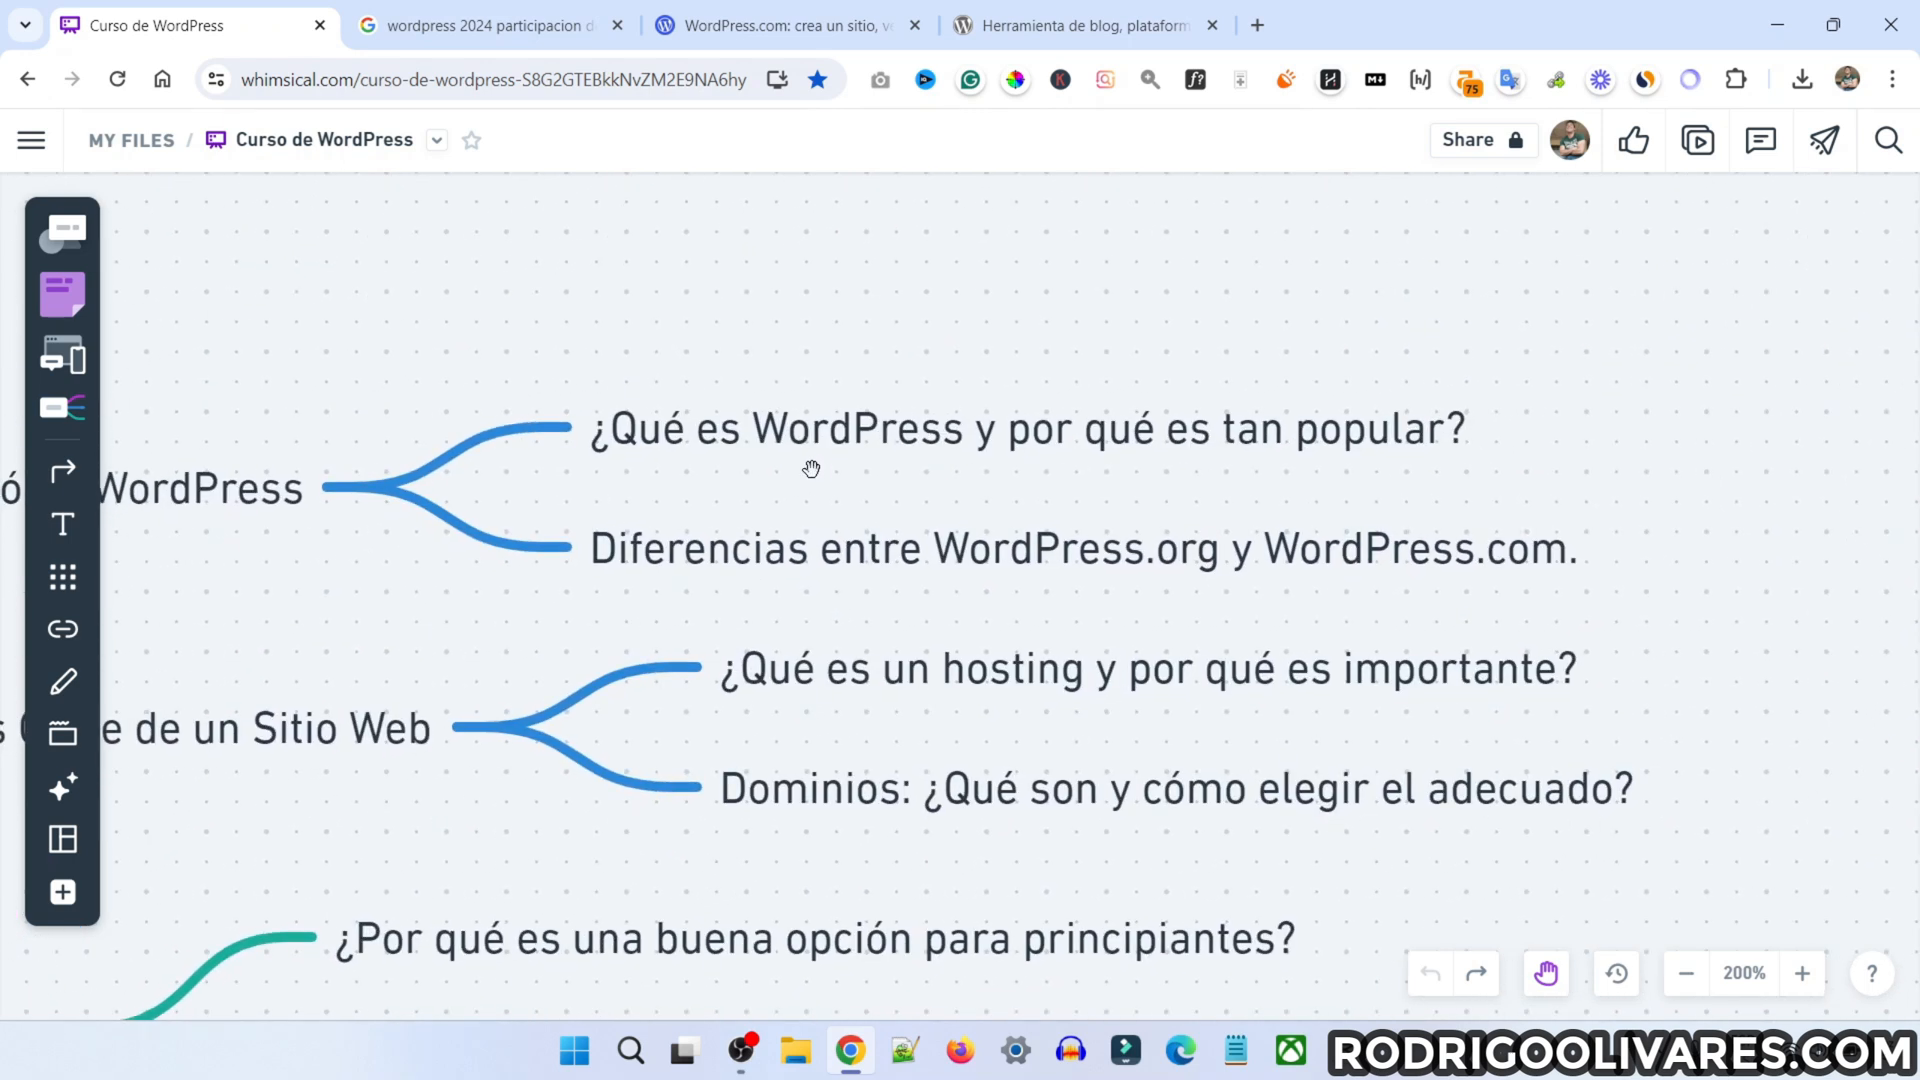Open the user avatar in Whimsical header

coord(1569,140)
